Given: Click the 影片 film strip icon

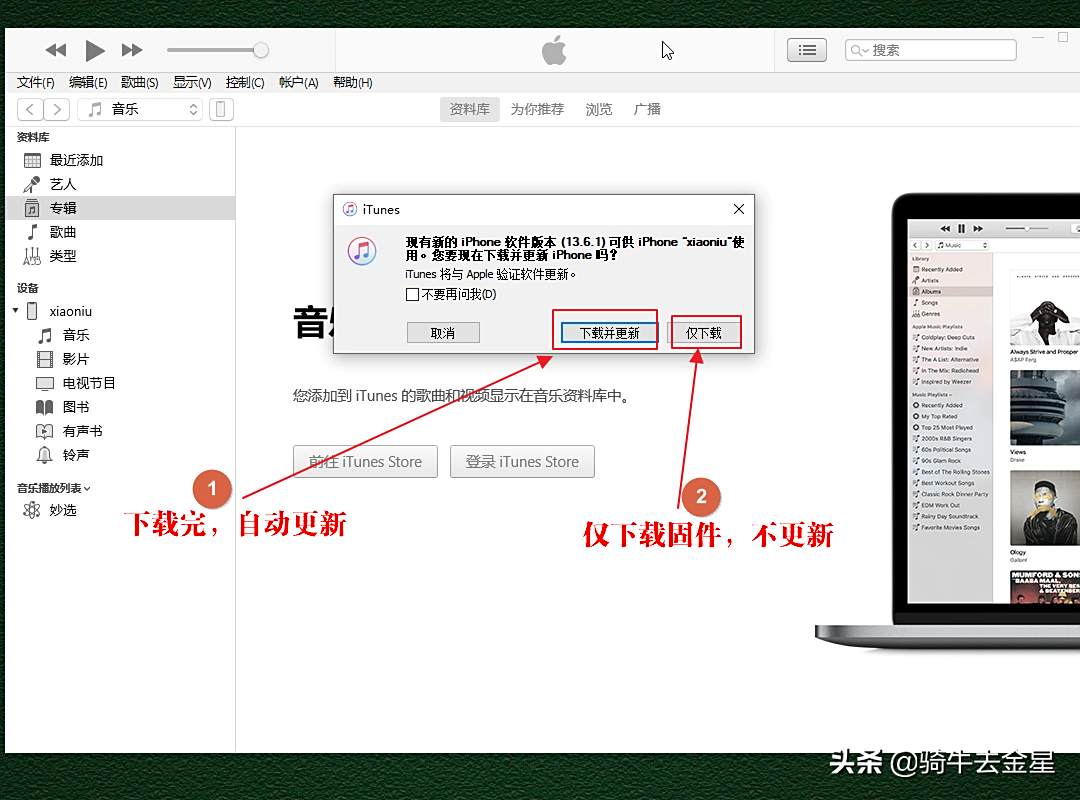Looking at the screenshot, I should [44, 359].
